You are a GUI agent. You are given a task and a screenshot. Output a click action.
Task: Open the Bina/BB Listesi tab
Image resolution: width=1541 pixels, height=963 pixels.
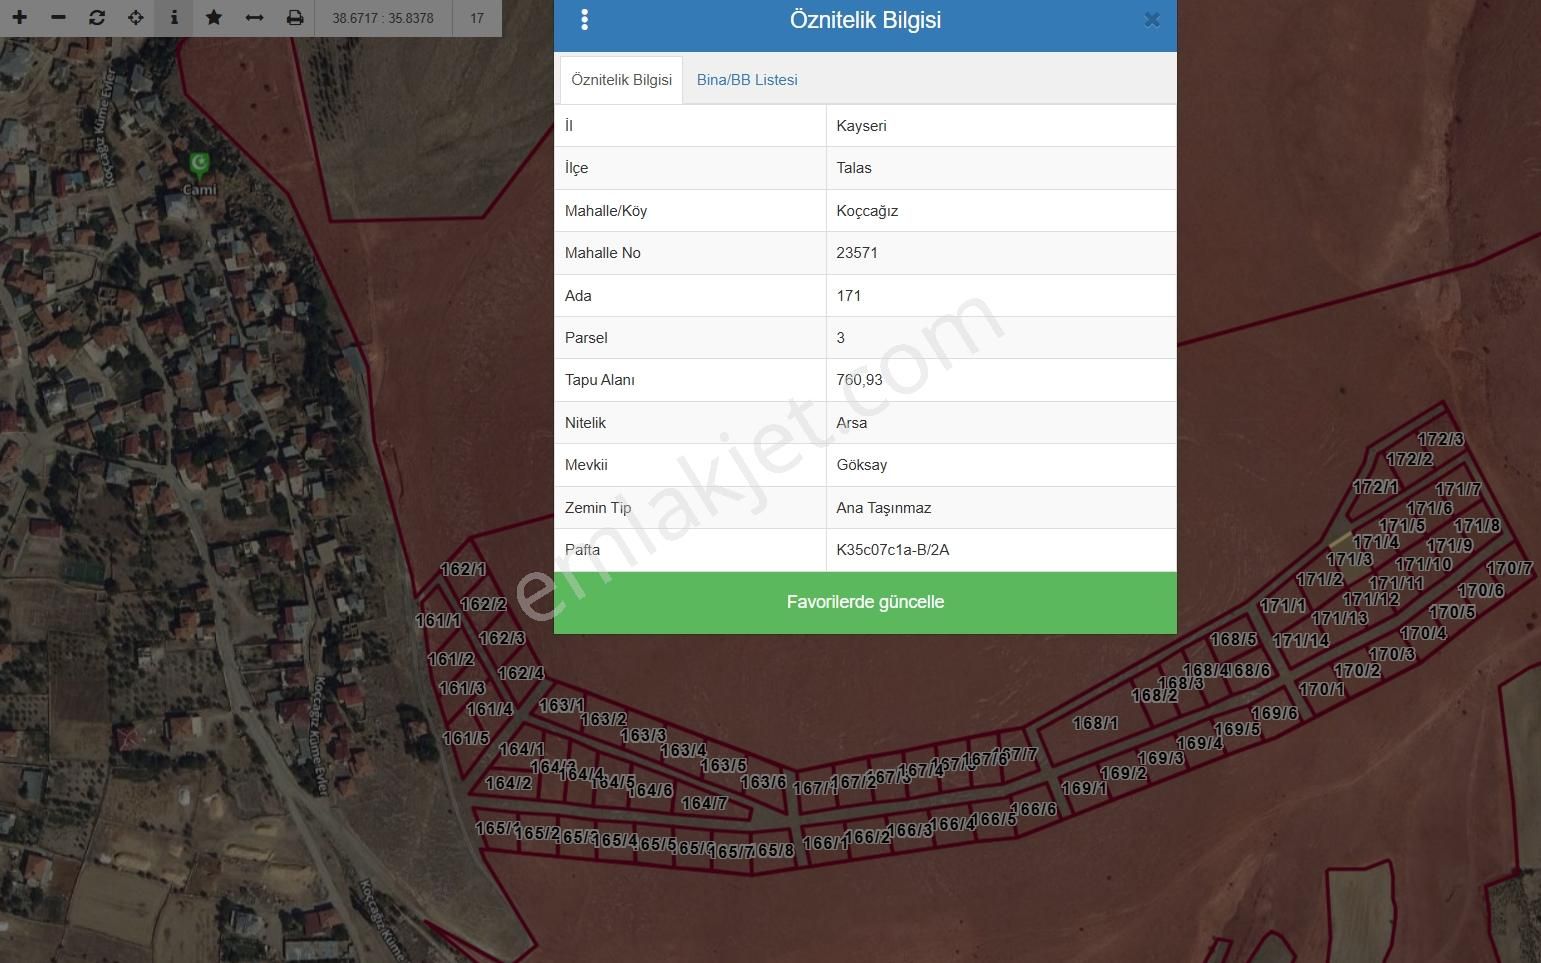[x=747, y=80]
